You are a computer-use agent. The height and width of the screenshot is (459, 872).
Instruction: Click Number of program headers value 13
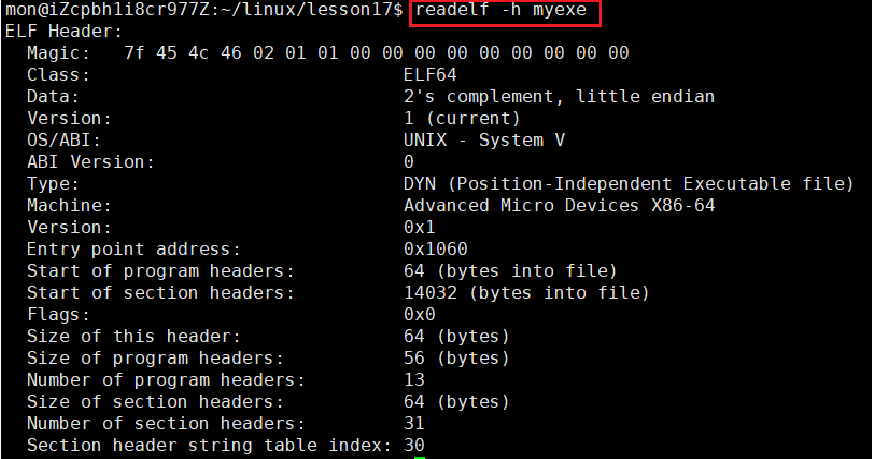[414, 379]
